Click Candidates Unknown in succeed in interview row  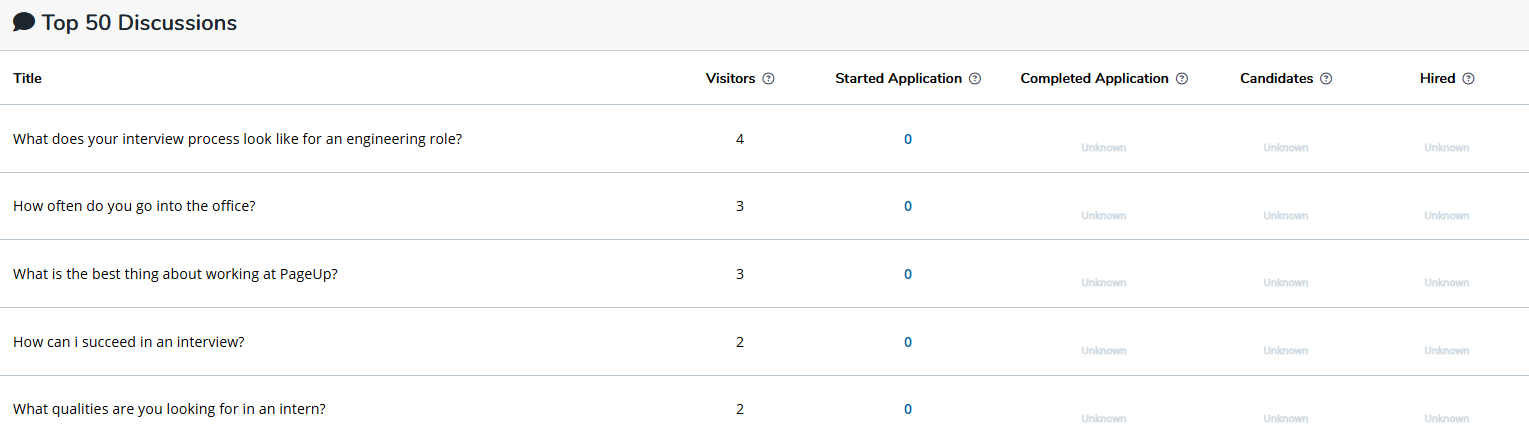pyautogui.click(x=1286, y=351)
